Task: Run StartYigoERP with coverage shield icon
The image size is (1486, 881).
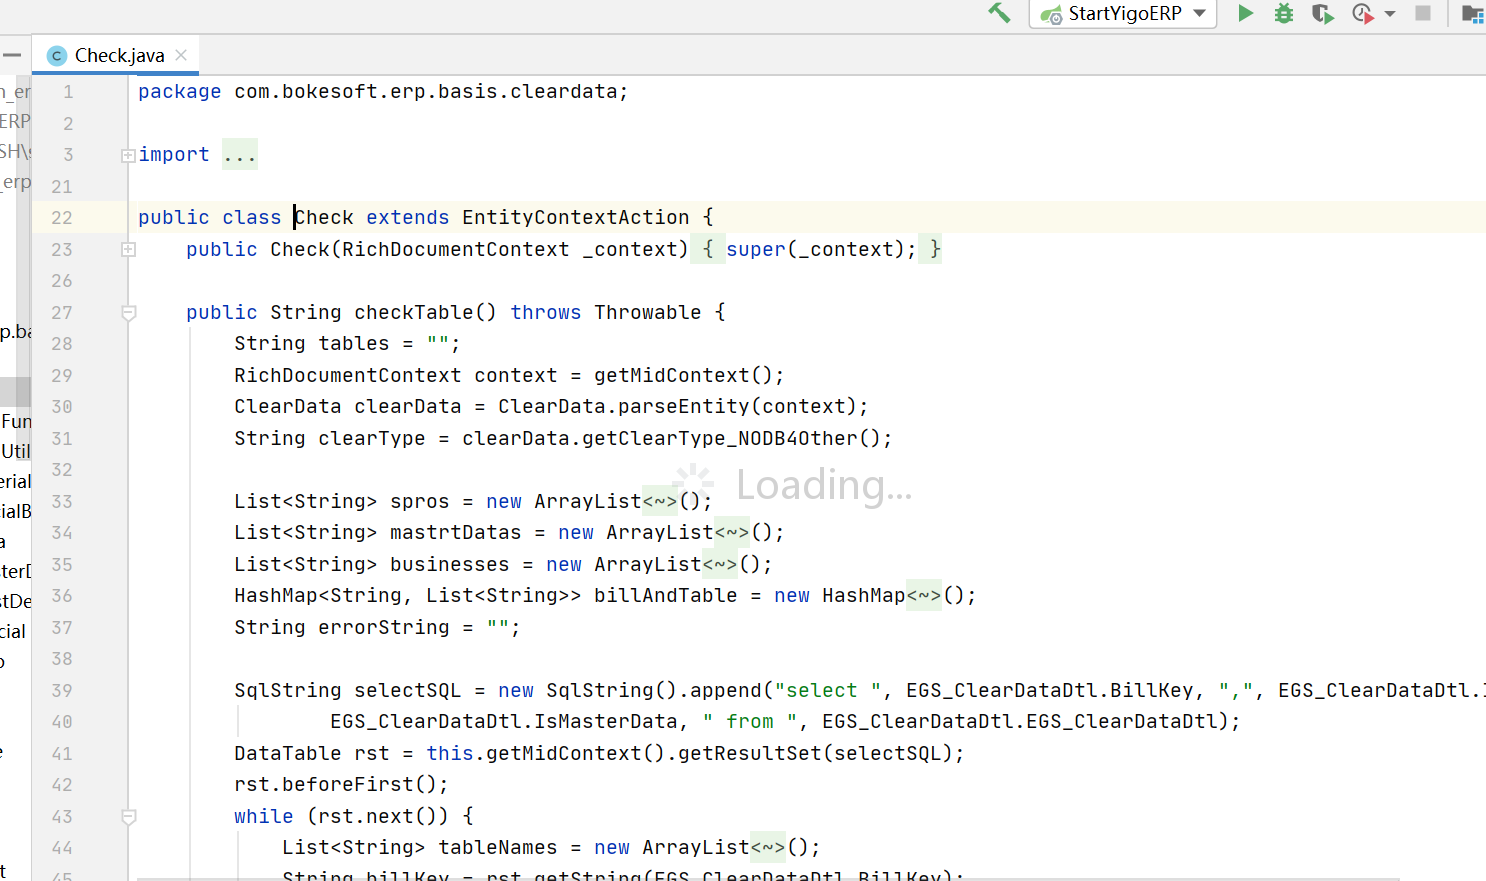Action: [1322, 13]
